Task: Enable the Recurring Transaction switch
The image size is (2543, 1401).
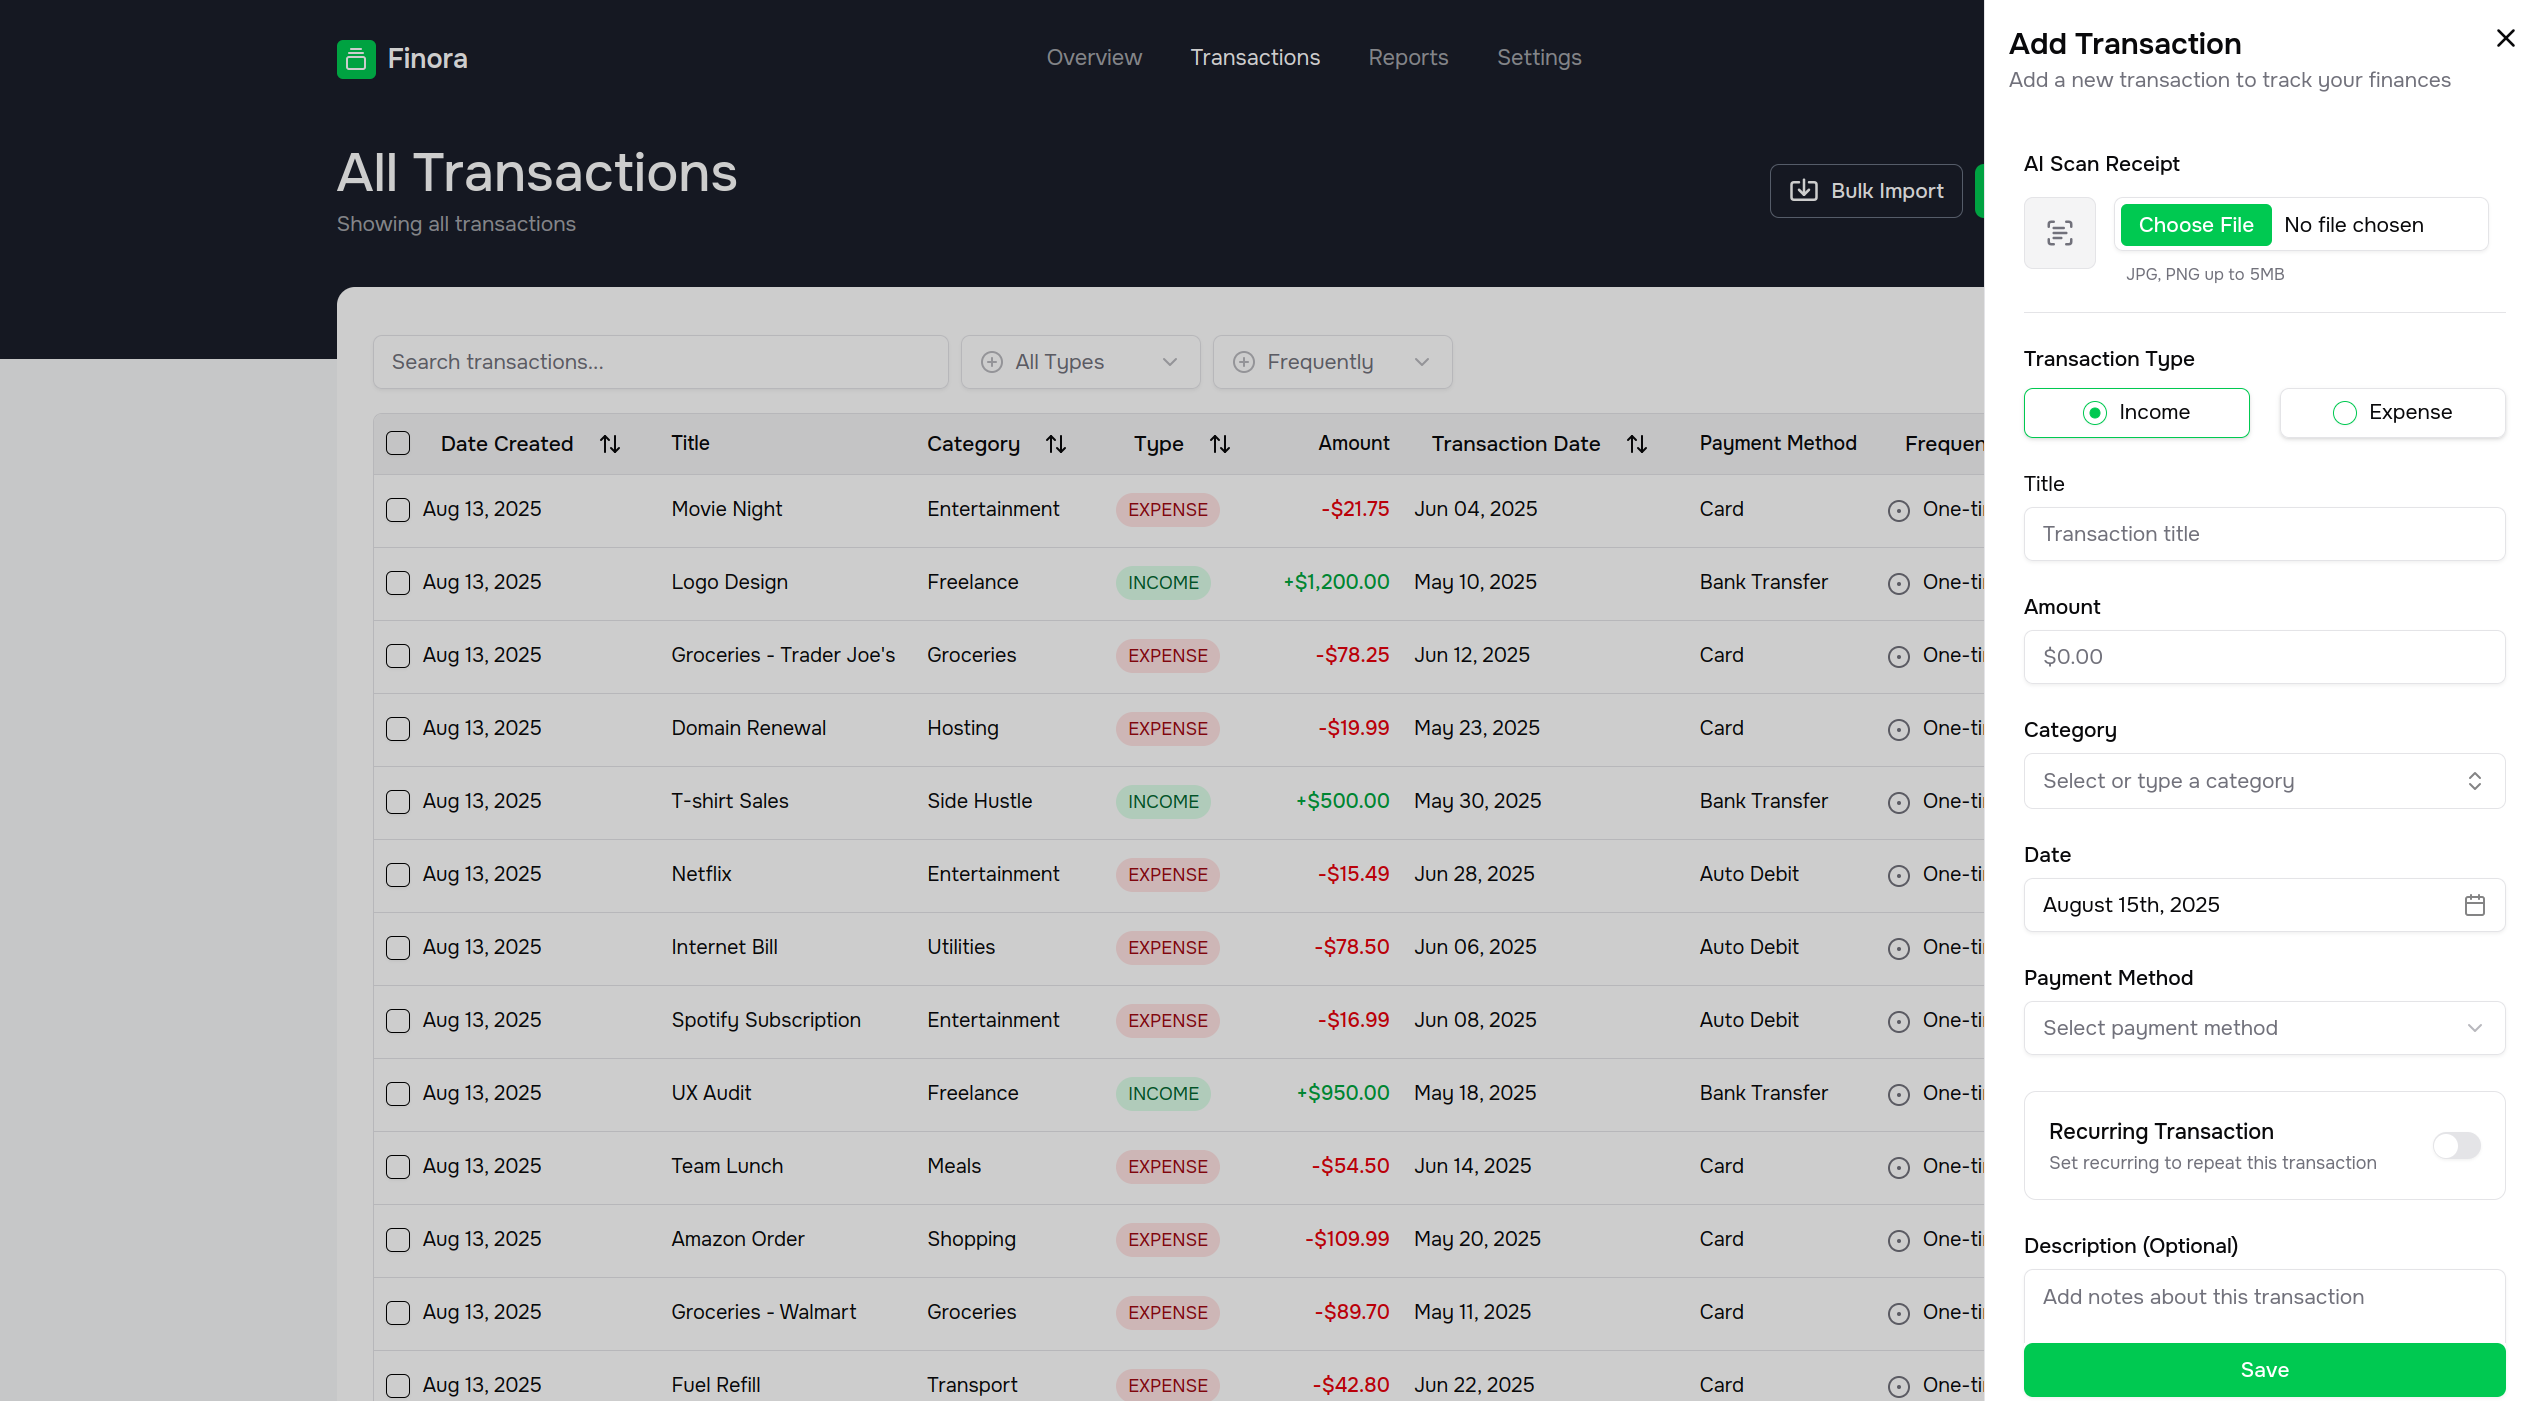Action: [x=2456, y=1145]
